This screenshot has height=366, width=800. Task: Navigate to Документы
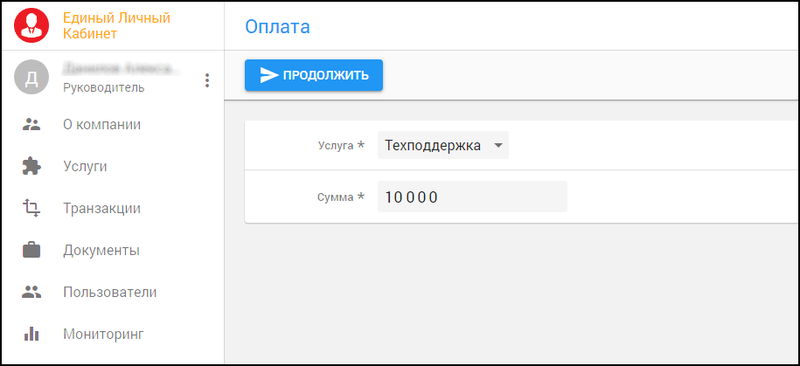(x=101, y=250)
